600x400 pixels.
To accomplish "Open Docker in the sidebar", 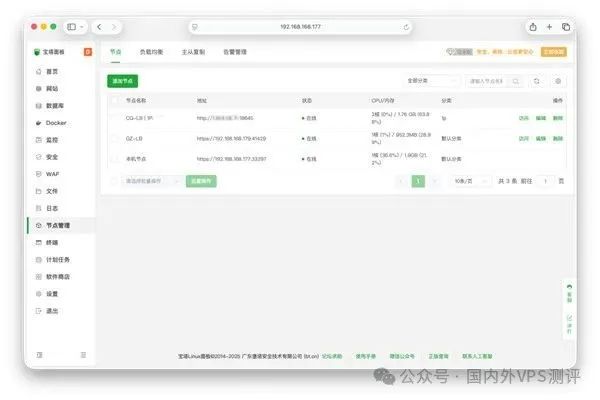I will [x=56, y=123].
